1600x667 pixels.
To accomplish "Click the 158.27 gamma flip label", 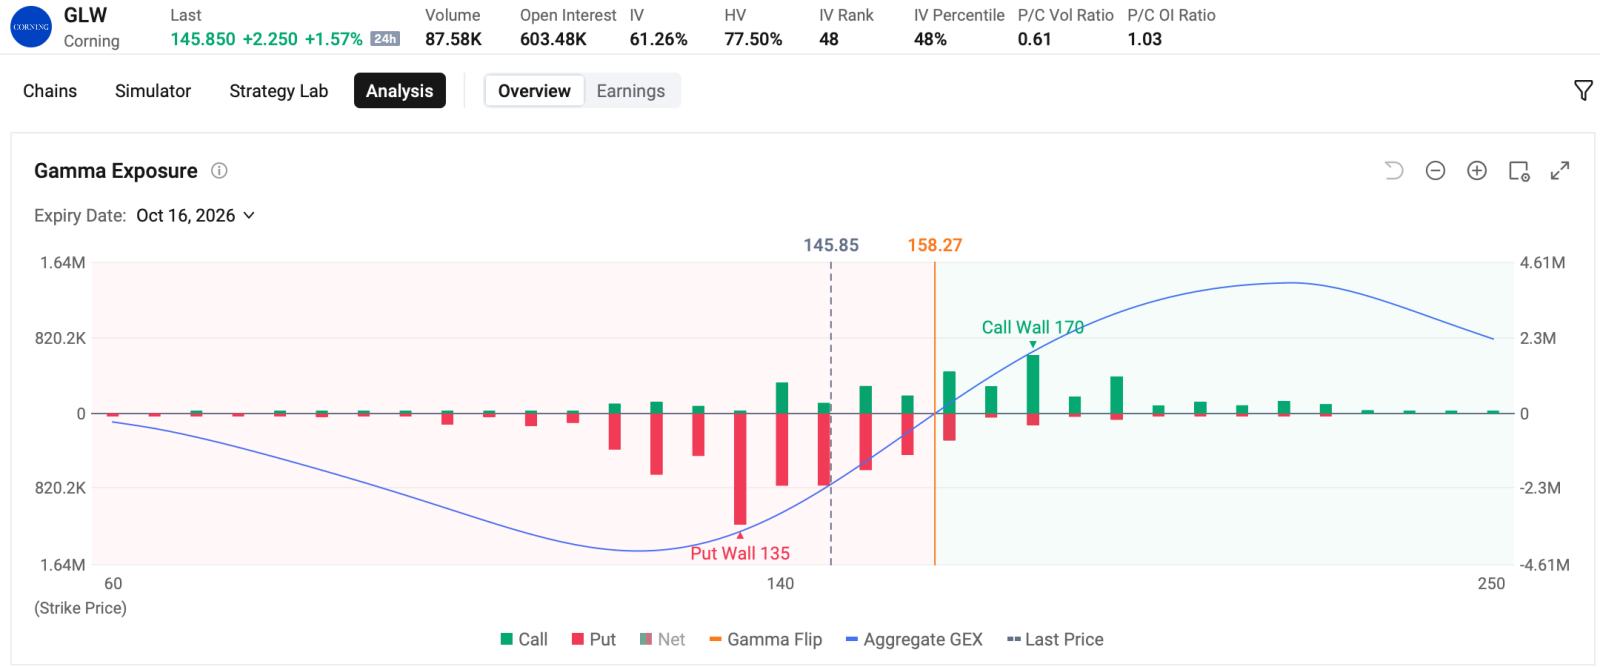I will 935,245.
